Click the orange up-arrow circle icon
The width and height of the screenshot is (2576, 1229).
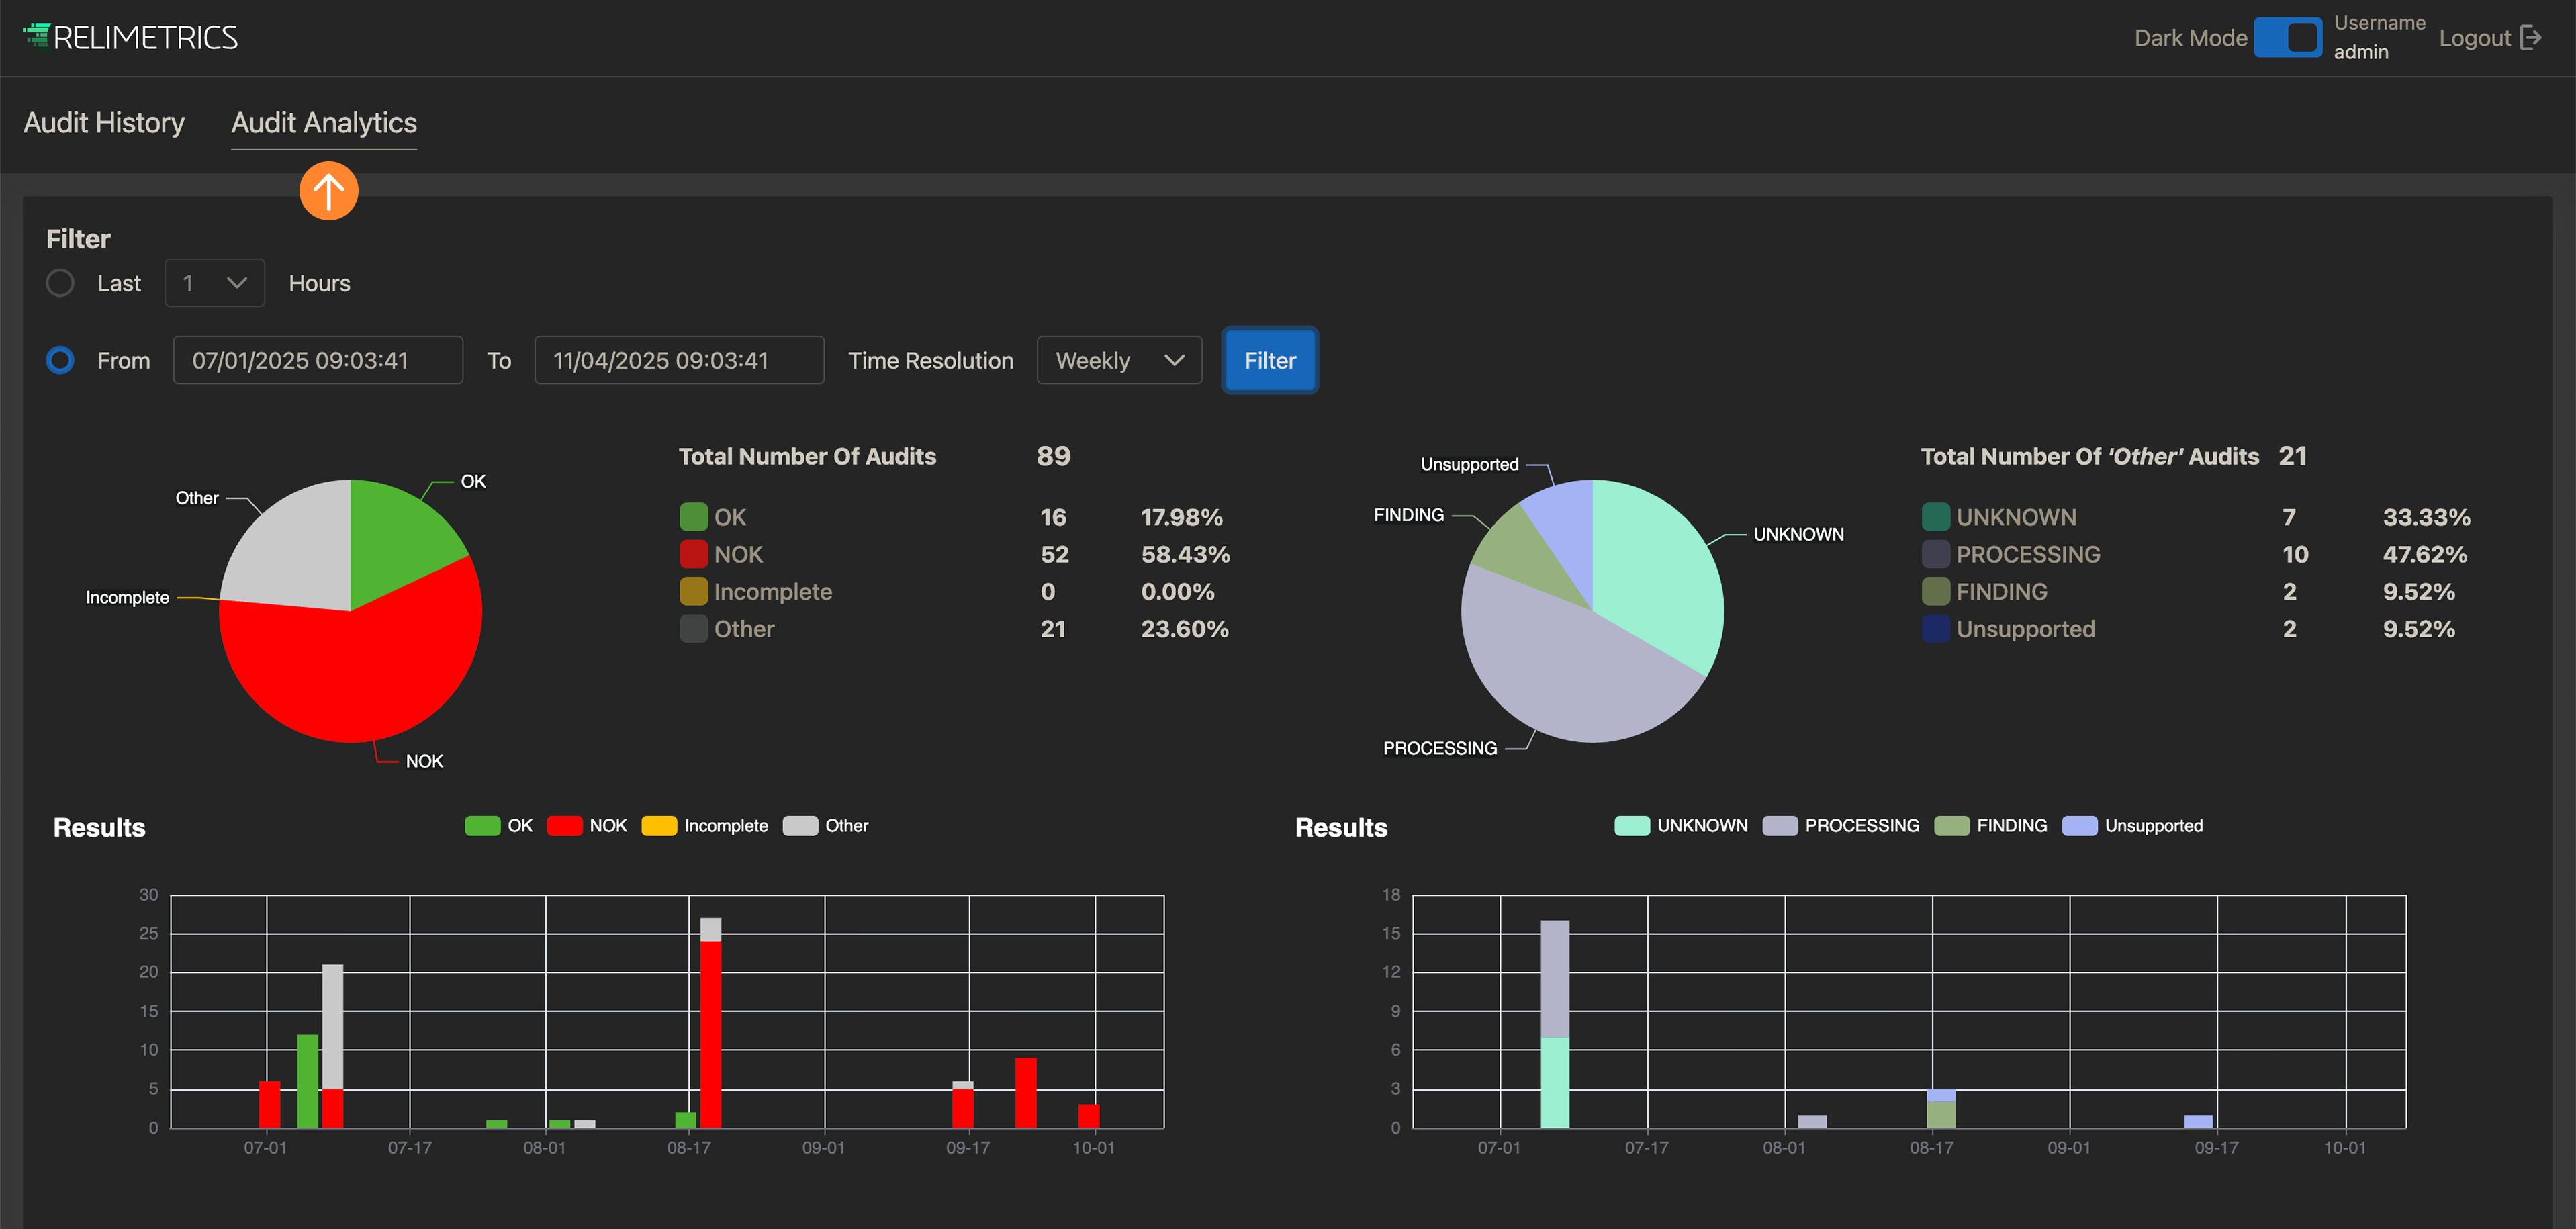tap(328, 190)
